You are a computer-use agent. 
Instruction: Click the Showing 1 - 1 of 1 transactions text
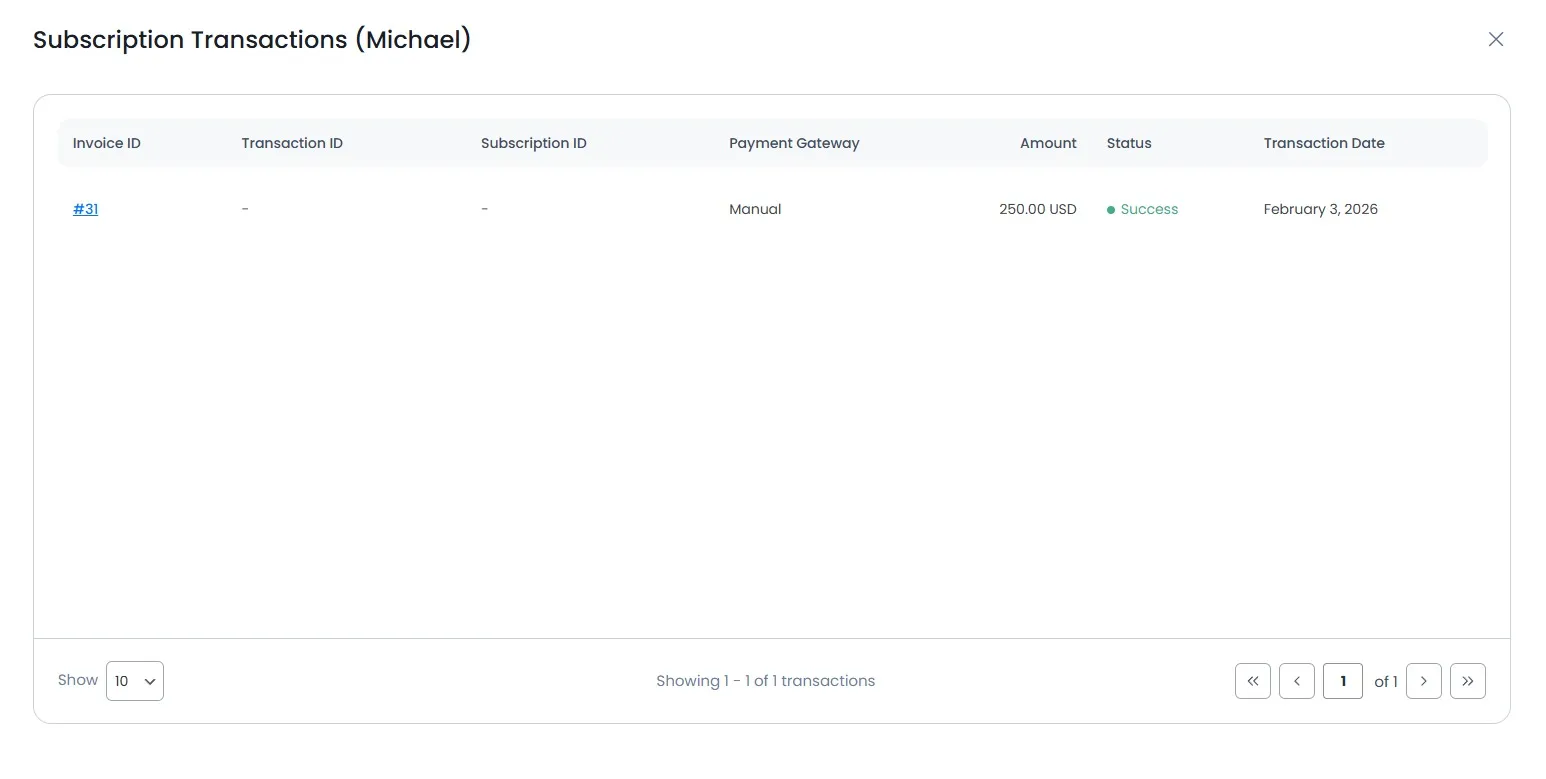coord(765,681)
